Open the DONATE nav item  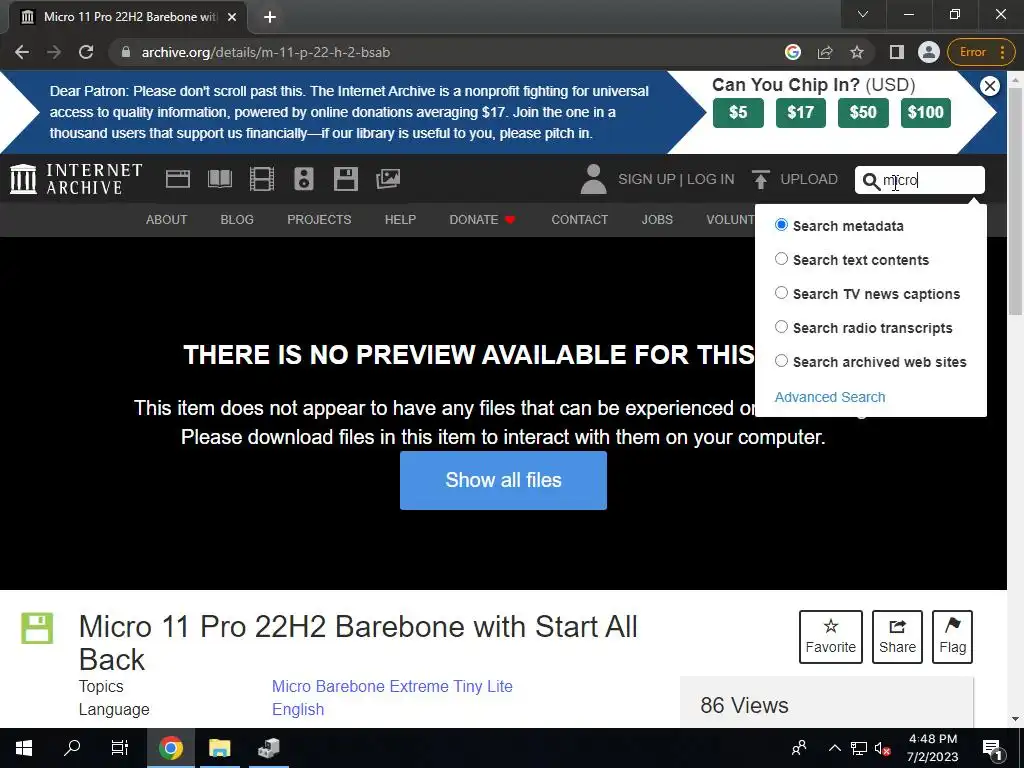[483, 219]
